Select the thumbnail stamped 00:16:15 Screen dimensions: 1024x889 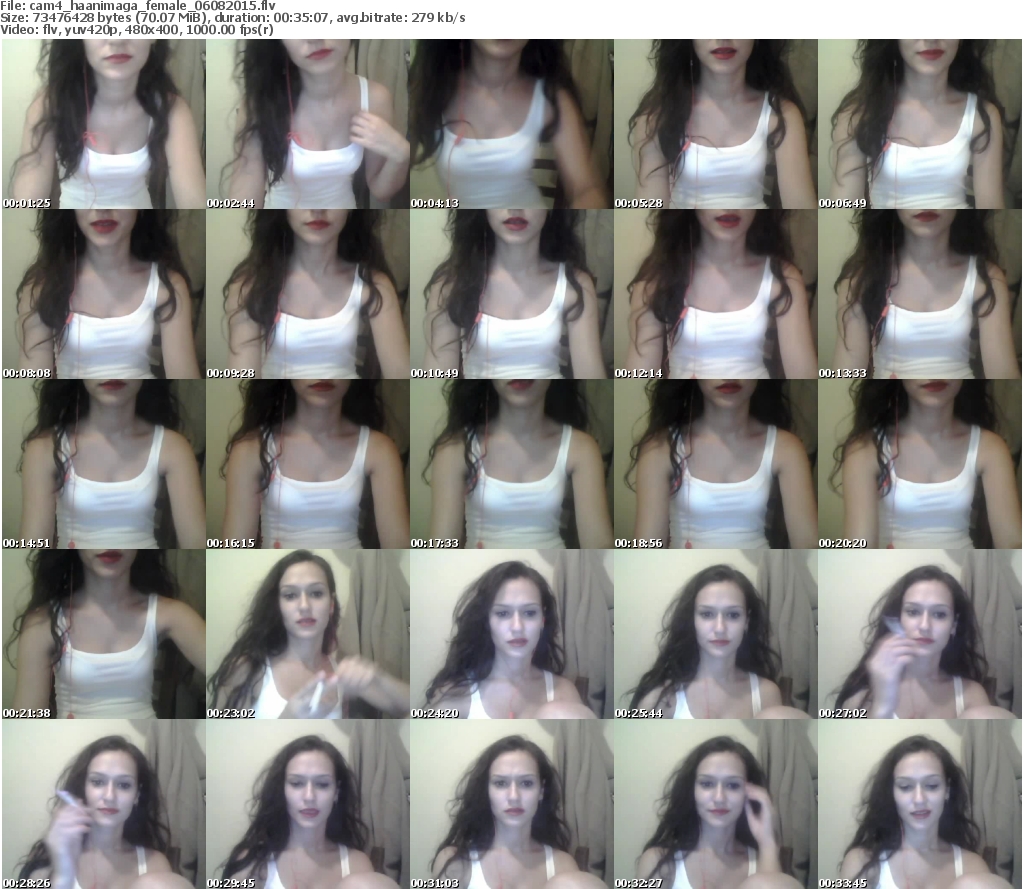tap(308, 464)
